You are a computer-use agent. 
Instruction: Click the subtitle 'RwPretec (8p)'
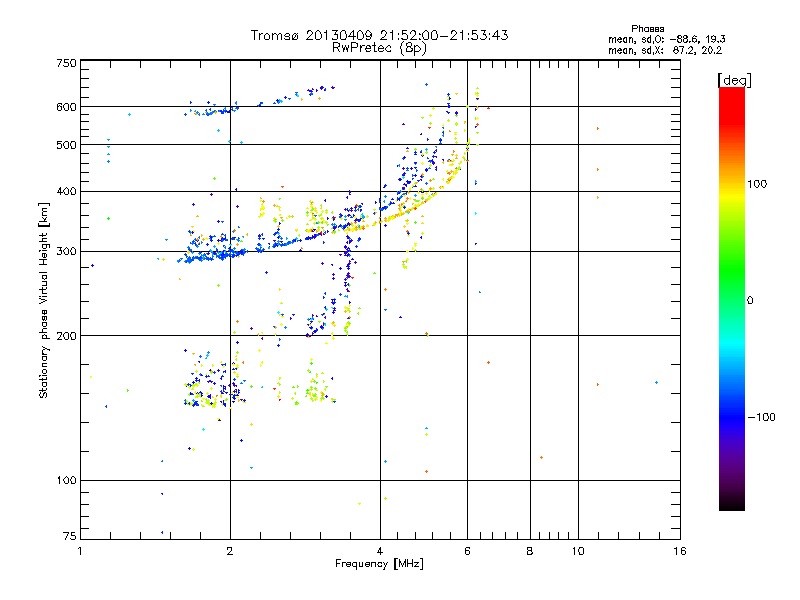[x=379, y=48]
